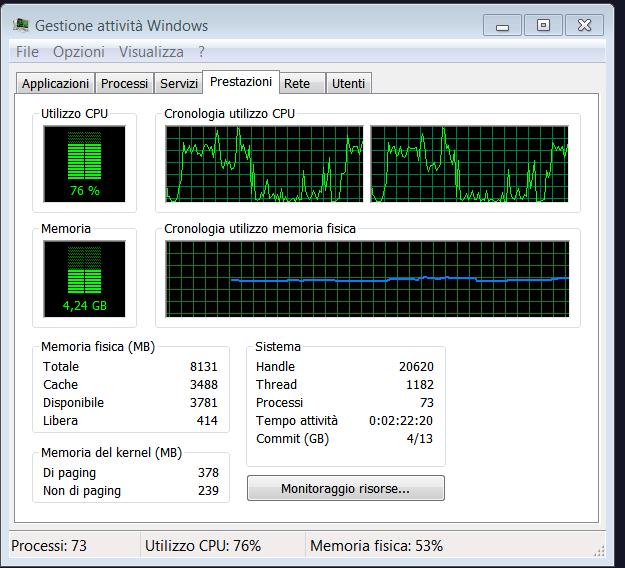This screenshot has height=568, width=625.
Task: Switch to the Utenti tab
Action: (349, 84)
